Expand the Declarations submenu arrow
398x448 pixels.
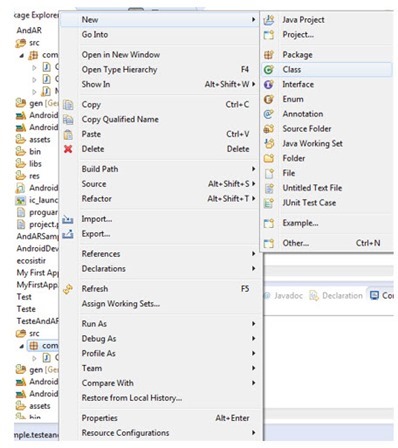253,269
